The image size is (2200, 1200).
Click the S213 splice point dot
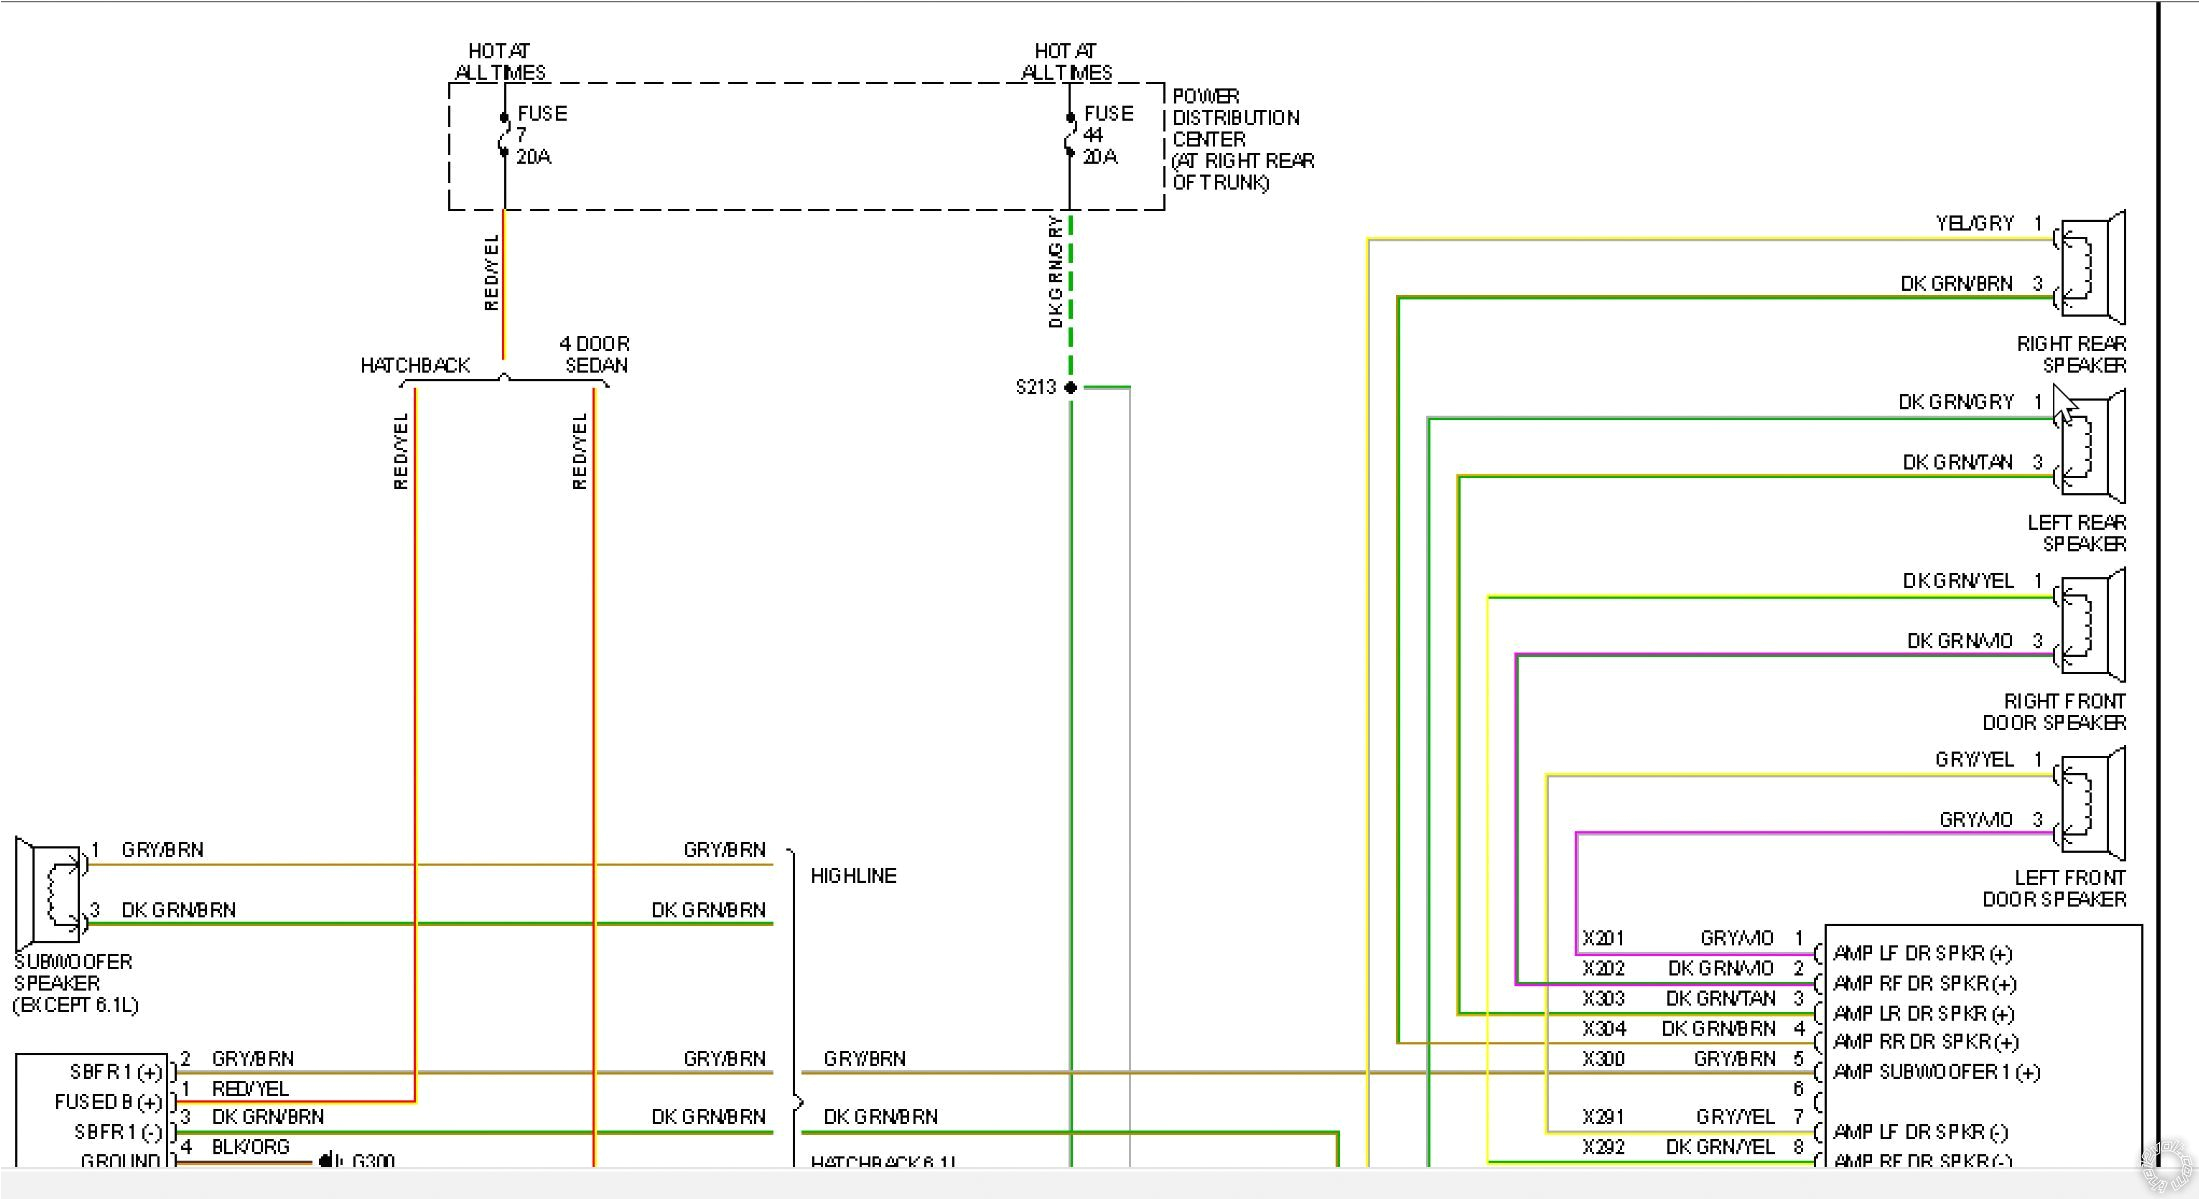click(1070, 388)
